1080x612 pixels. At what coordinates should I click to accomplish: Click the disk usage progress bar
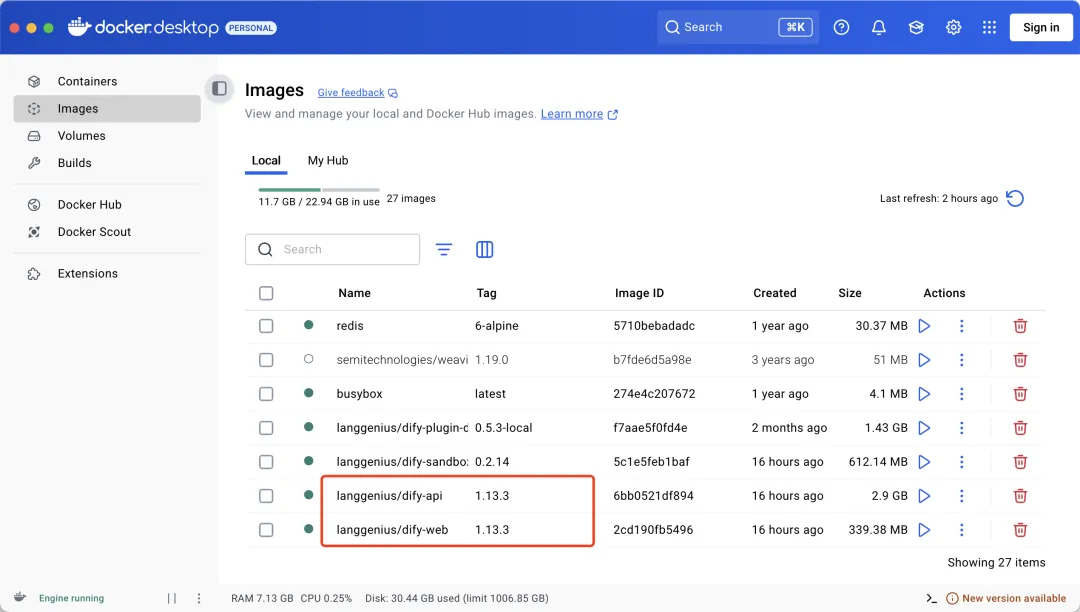(x=319, y=189)
